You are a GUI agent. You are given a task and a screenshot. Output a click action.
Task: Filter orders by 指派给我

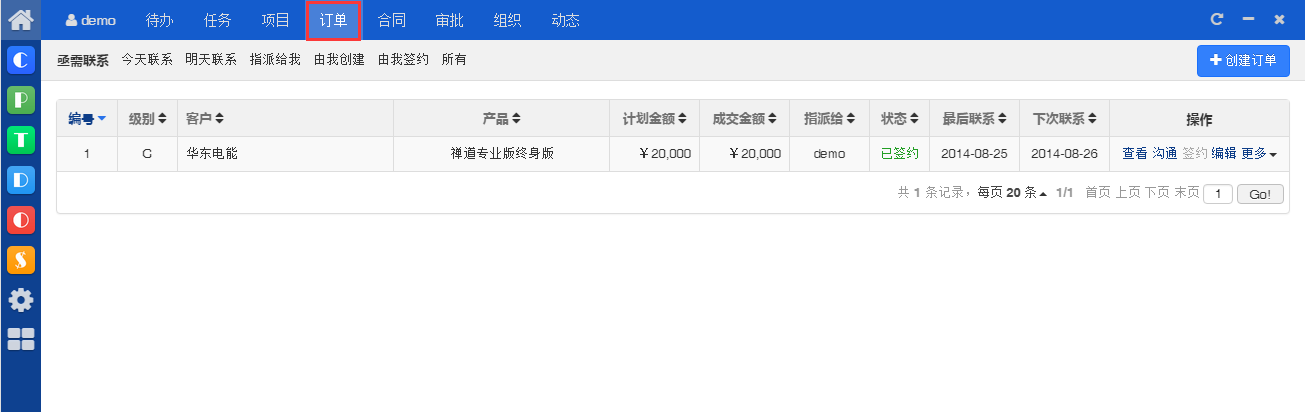click(275, 60)
